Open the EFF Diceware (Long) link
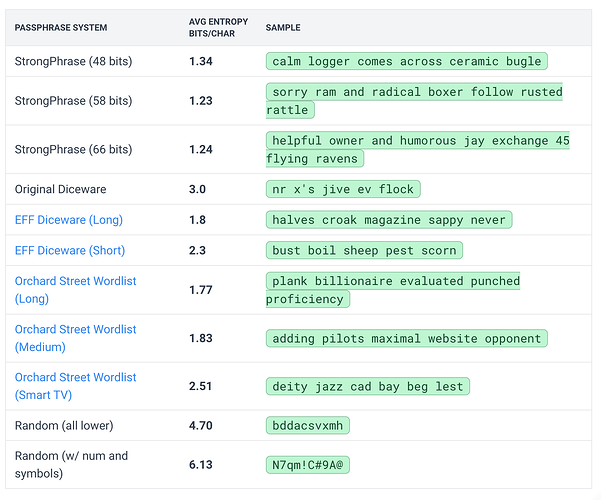Image resolution: width=601 pixels, height=500 pixels. click(69, 220)
